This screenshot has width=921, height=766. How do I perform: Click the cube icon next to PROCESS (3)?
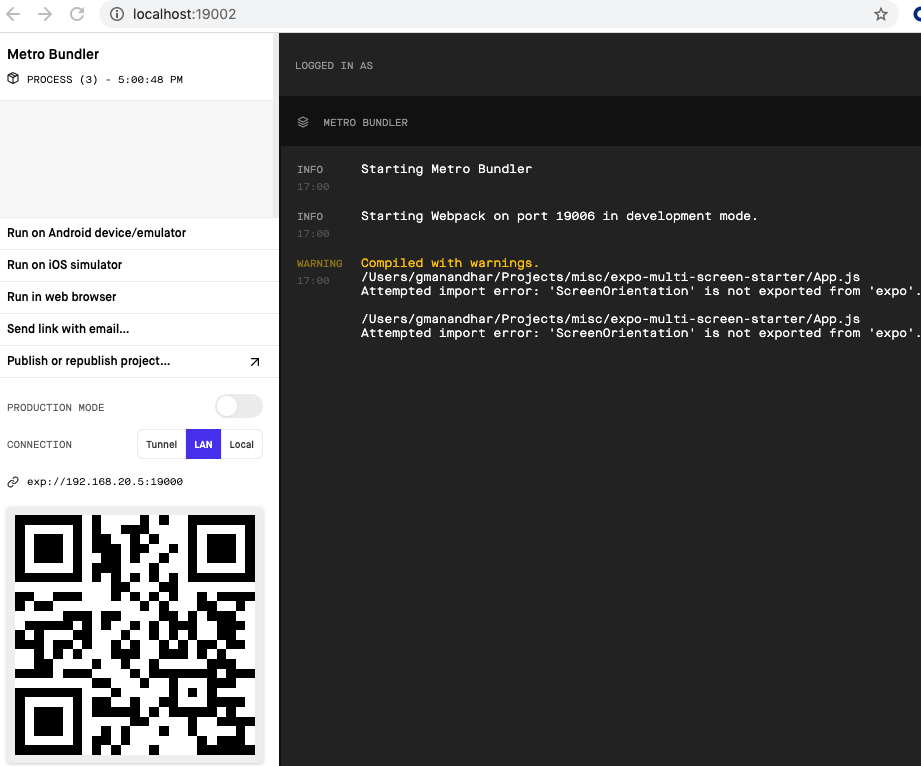click(12, 79)
